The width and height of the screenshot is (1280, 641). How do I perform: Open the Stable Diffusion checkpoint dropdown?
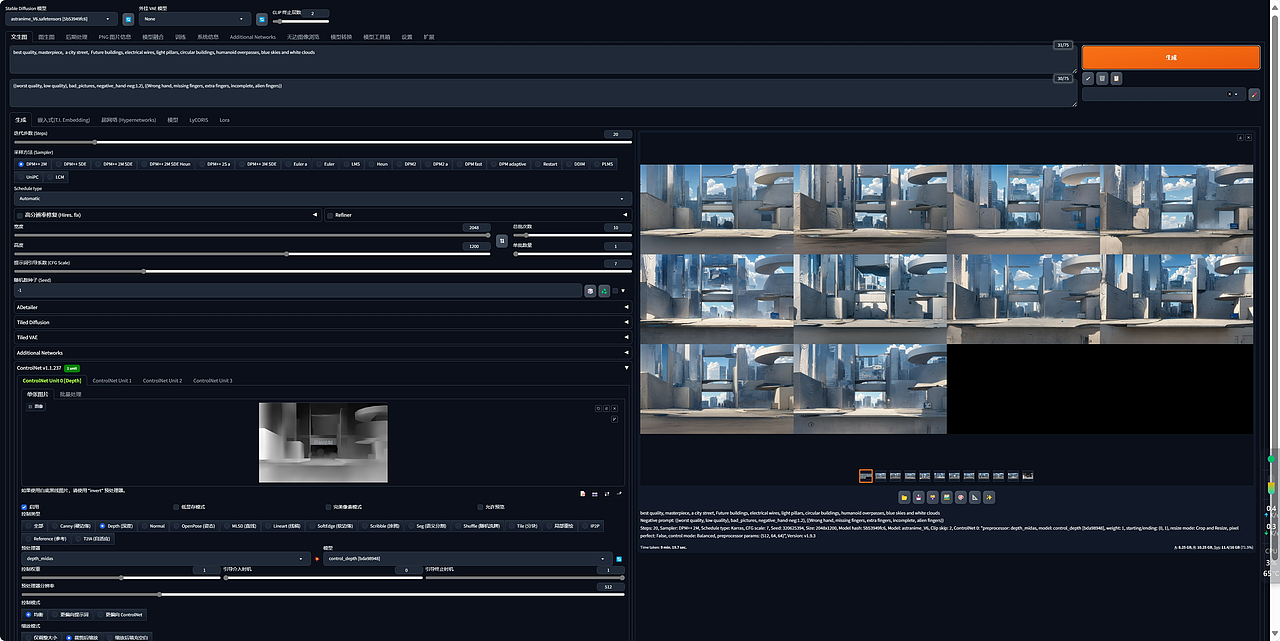[x=61, y=18]
